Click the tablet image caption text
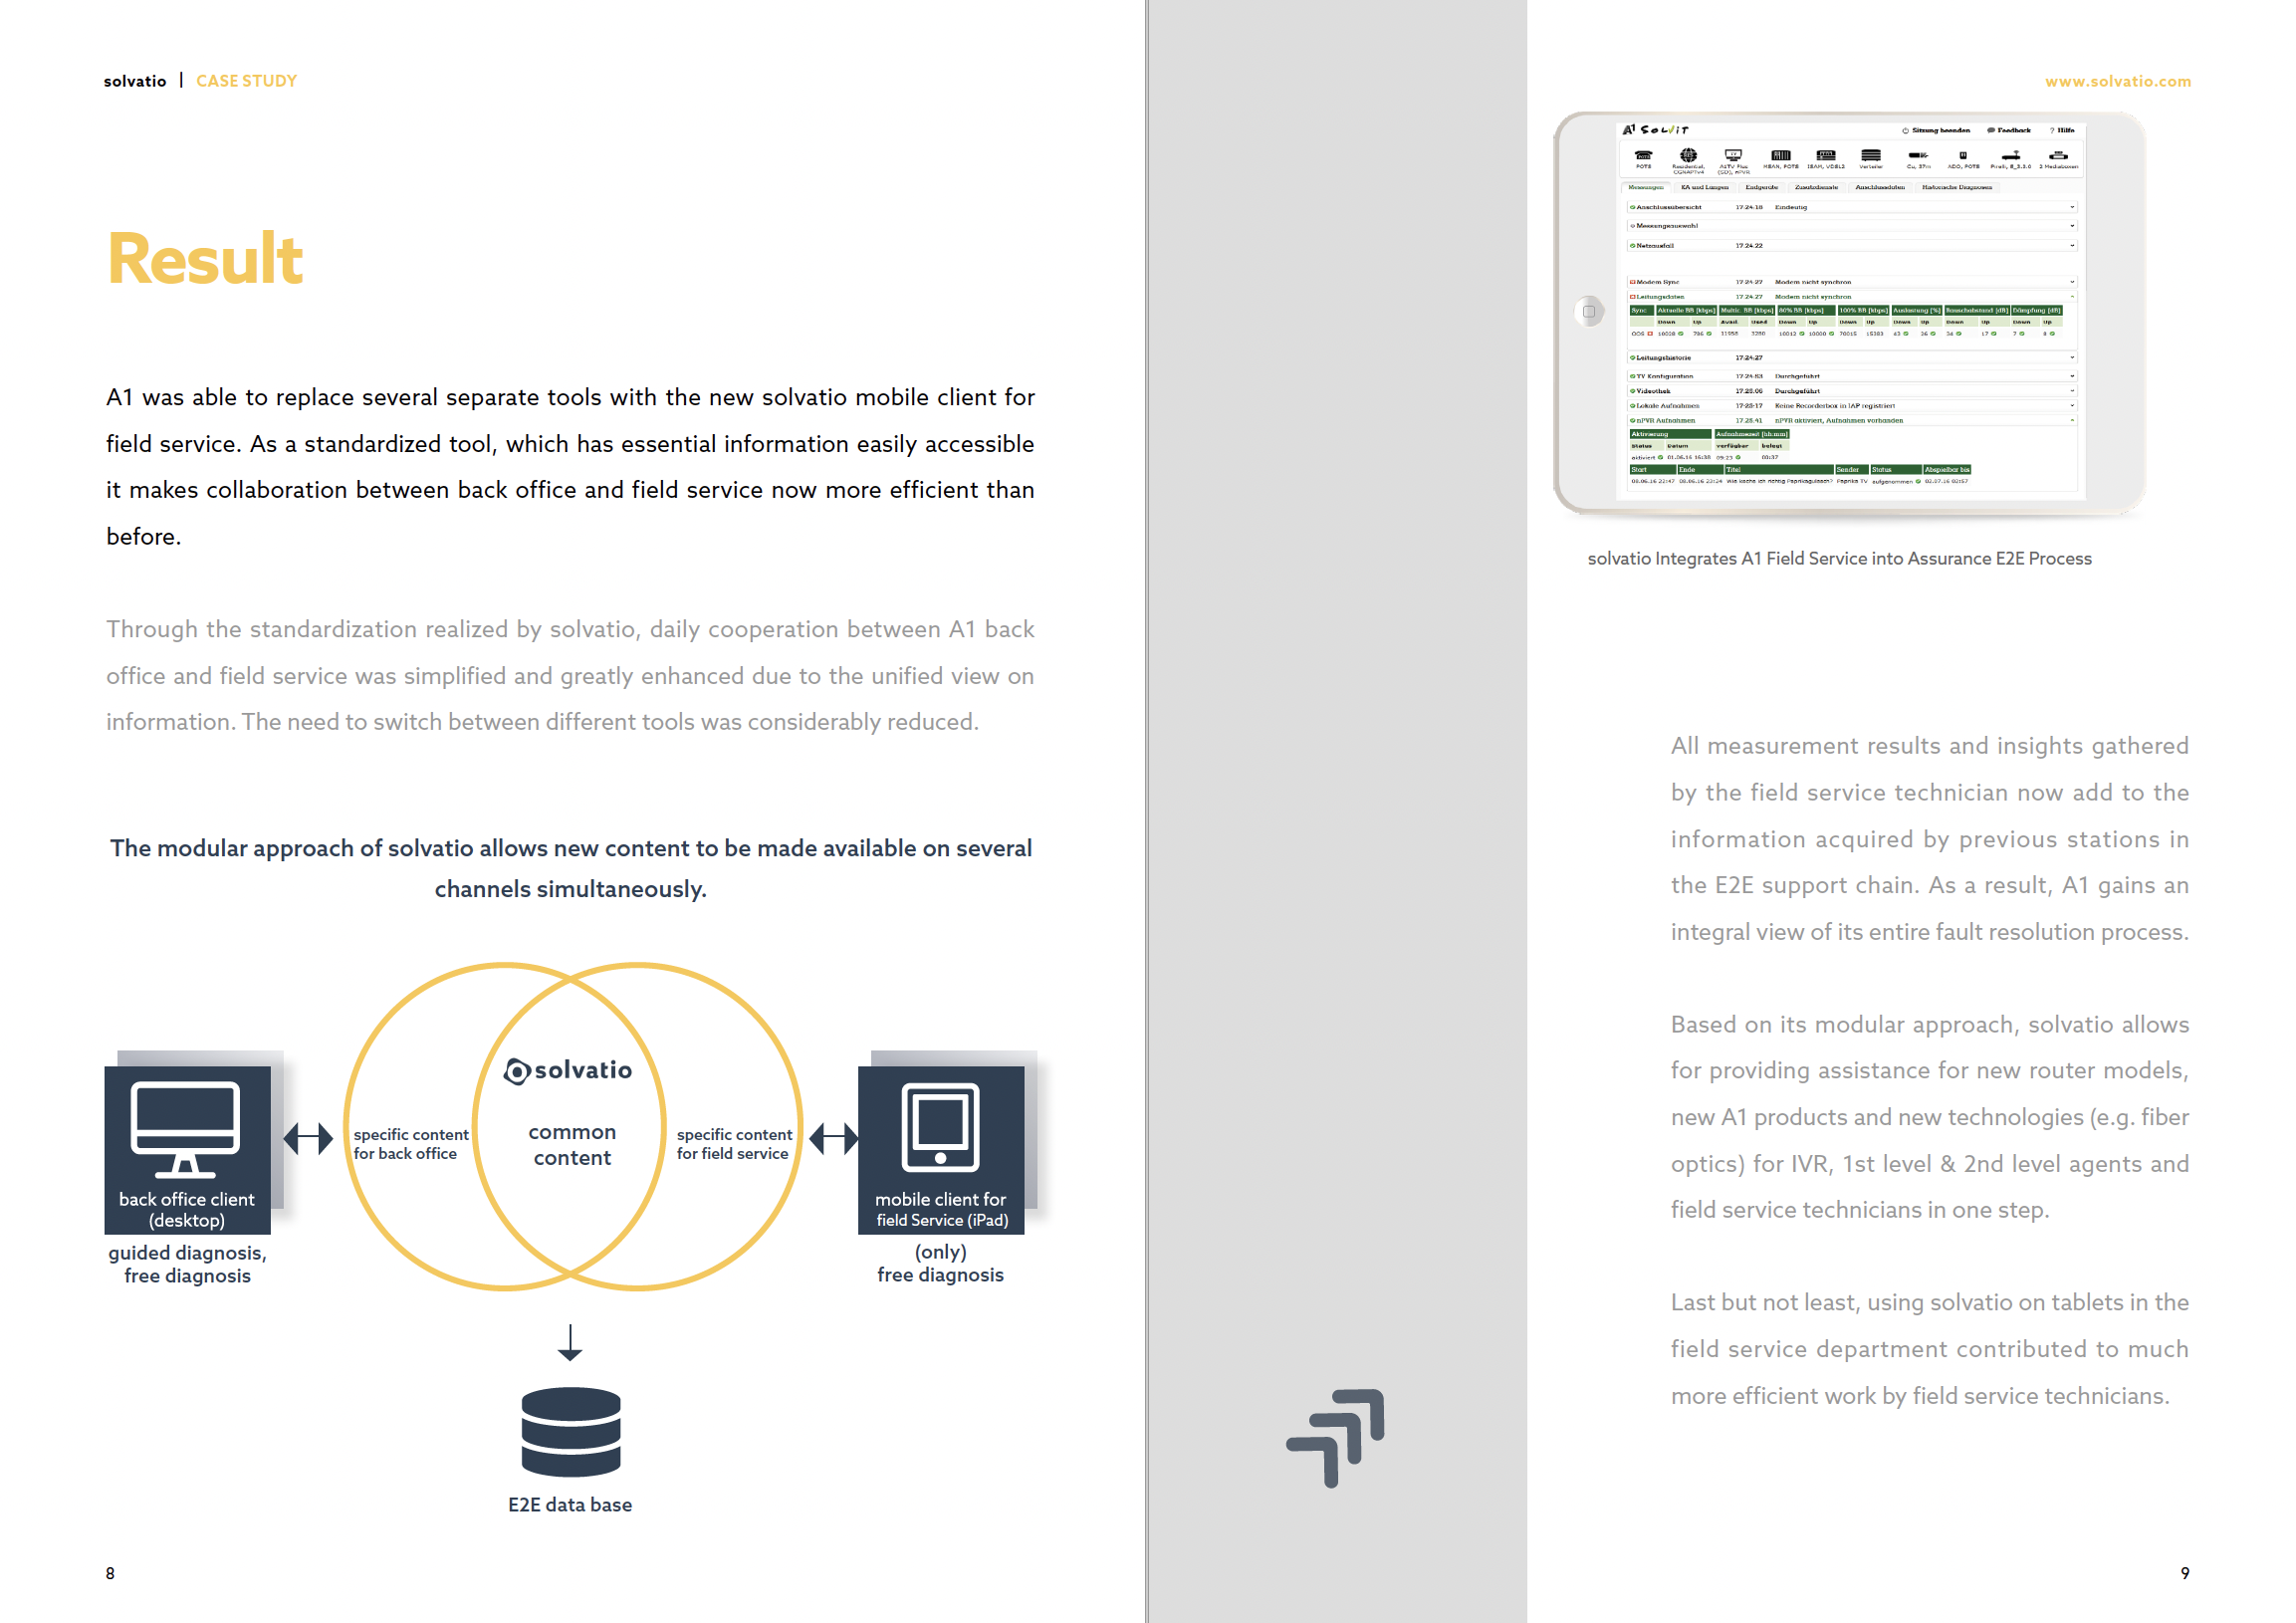Screen dimensions: 2296x1623 click(x=1839, y=558)
